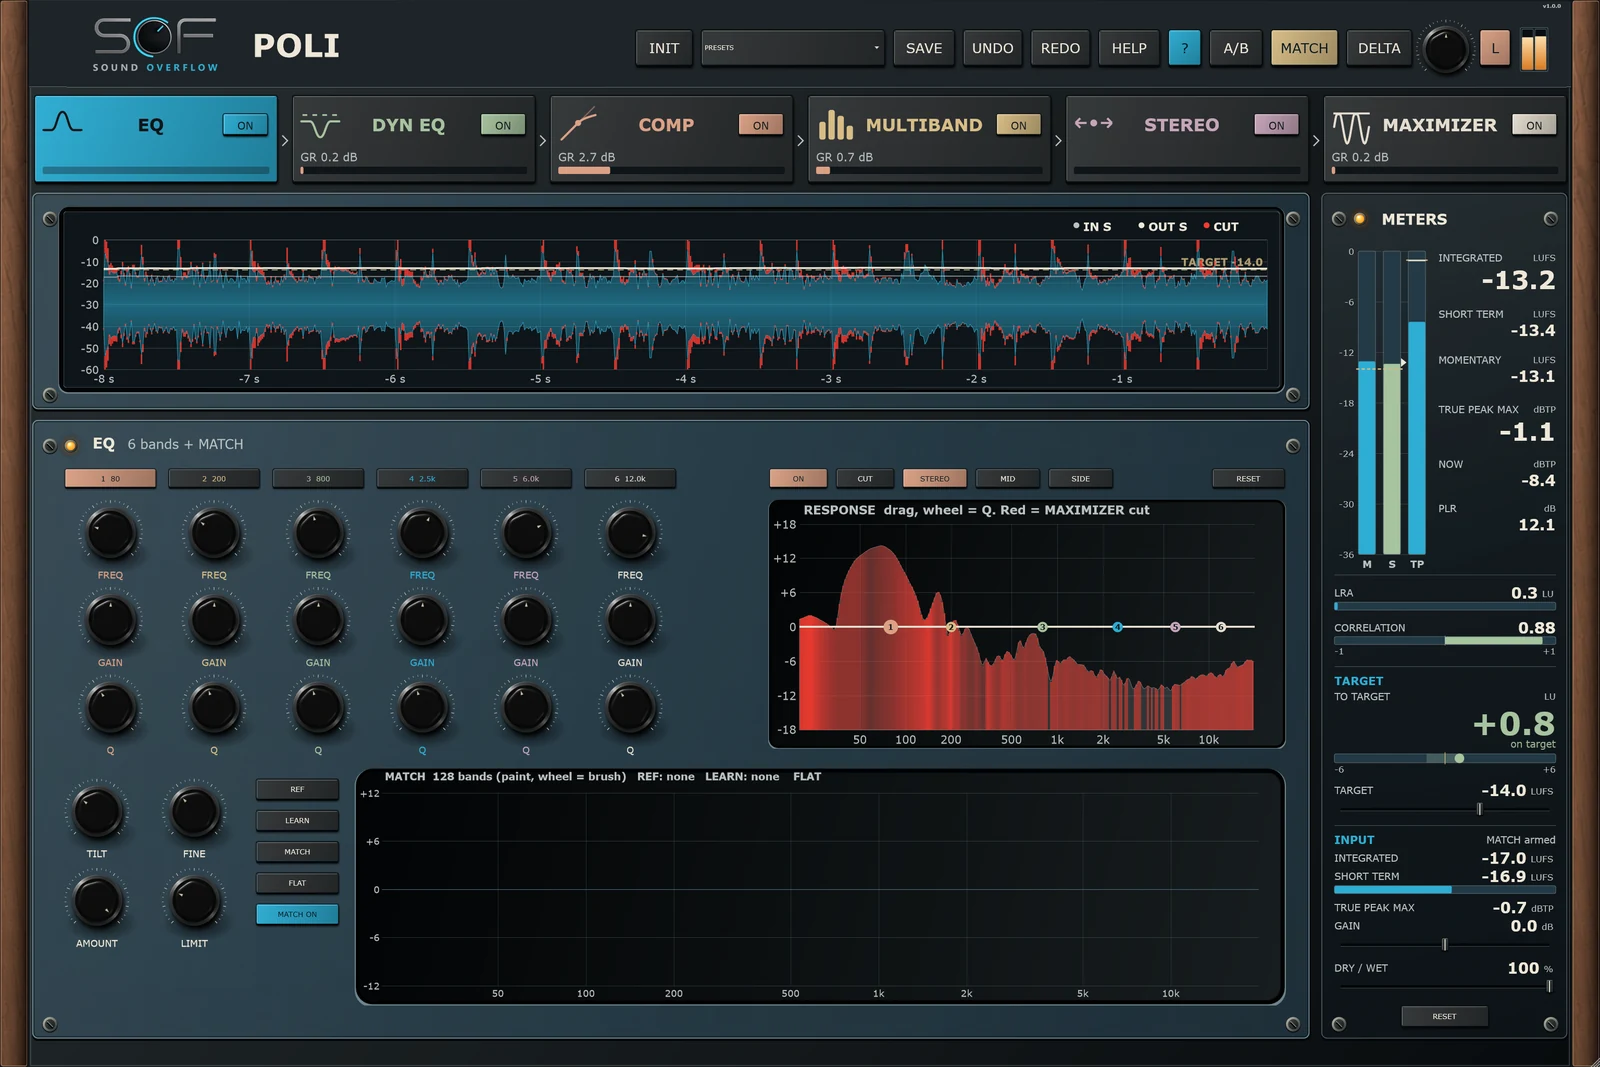The image size is (1600, 1067).
Task: Click the top bar MATCH button
Action: point(1304,48)
